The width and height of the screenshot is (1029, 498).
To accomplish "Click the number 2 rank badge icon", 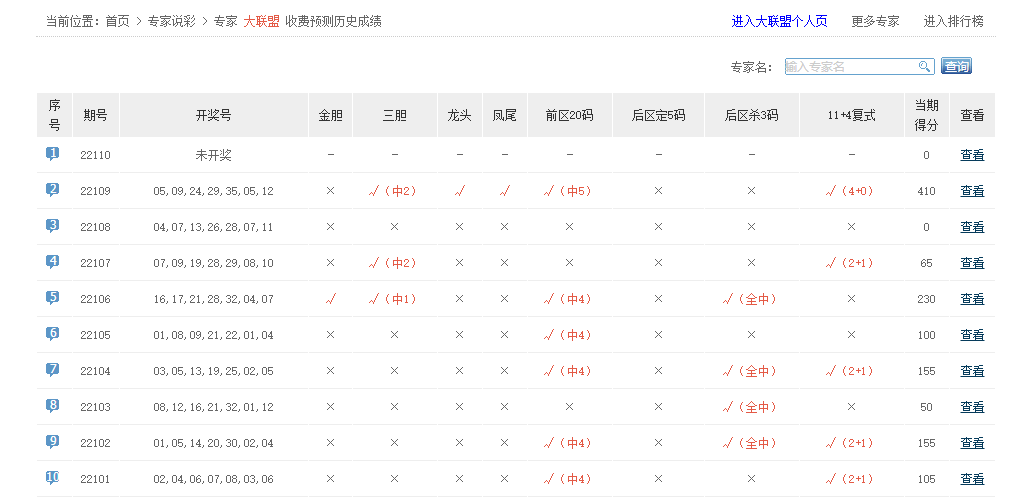I will (x=52, y=190).
